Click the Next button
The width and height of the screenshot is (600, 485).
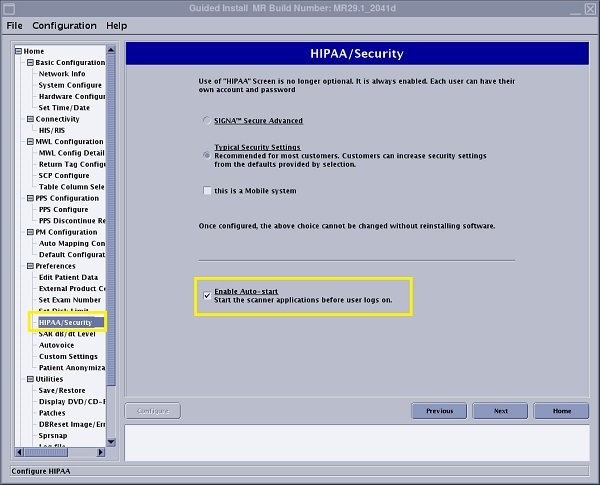pos(500,411)
